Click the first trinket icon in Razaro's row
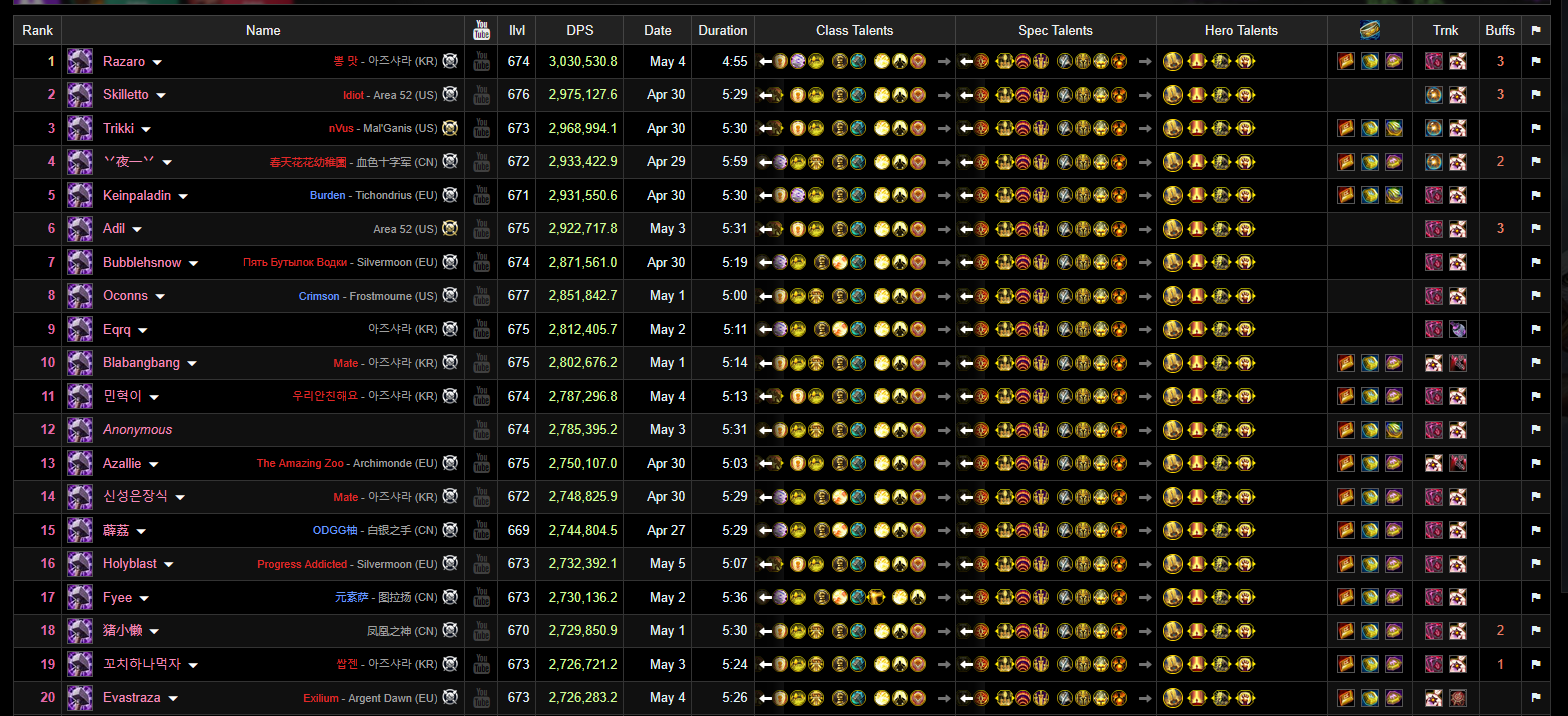This screenshot has height=716, width=1568. (1434, 61)
